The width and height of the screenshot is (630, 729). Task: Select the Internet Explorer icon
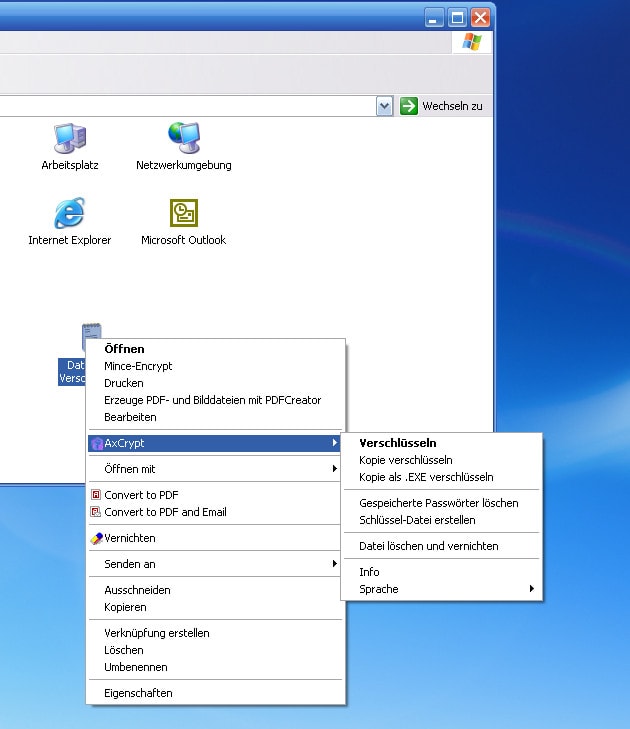[x=70, y=213]
